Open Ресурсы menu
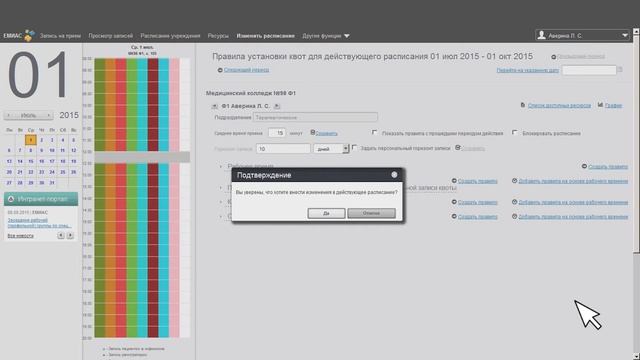This screenshot has width=640, height=360. [x=218, y=36]
